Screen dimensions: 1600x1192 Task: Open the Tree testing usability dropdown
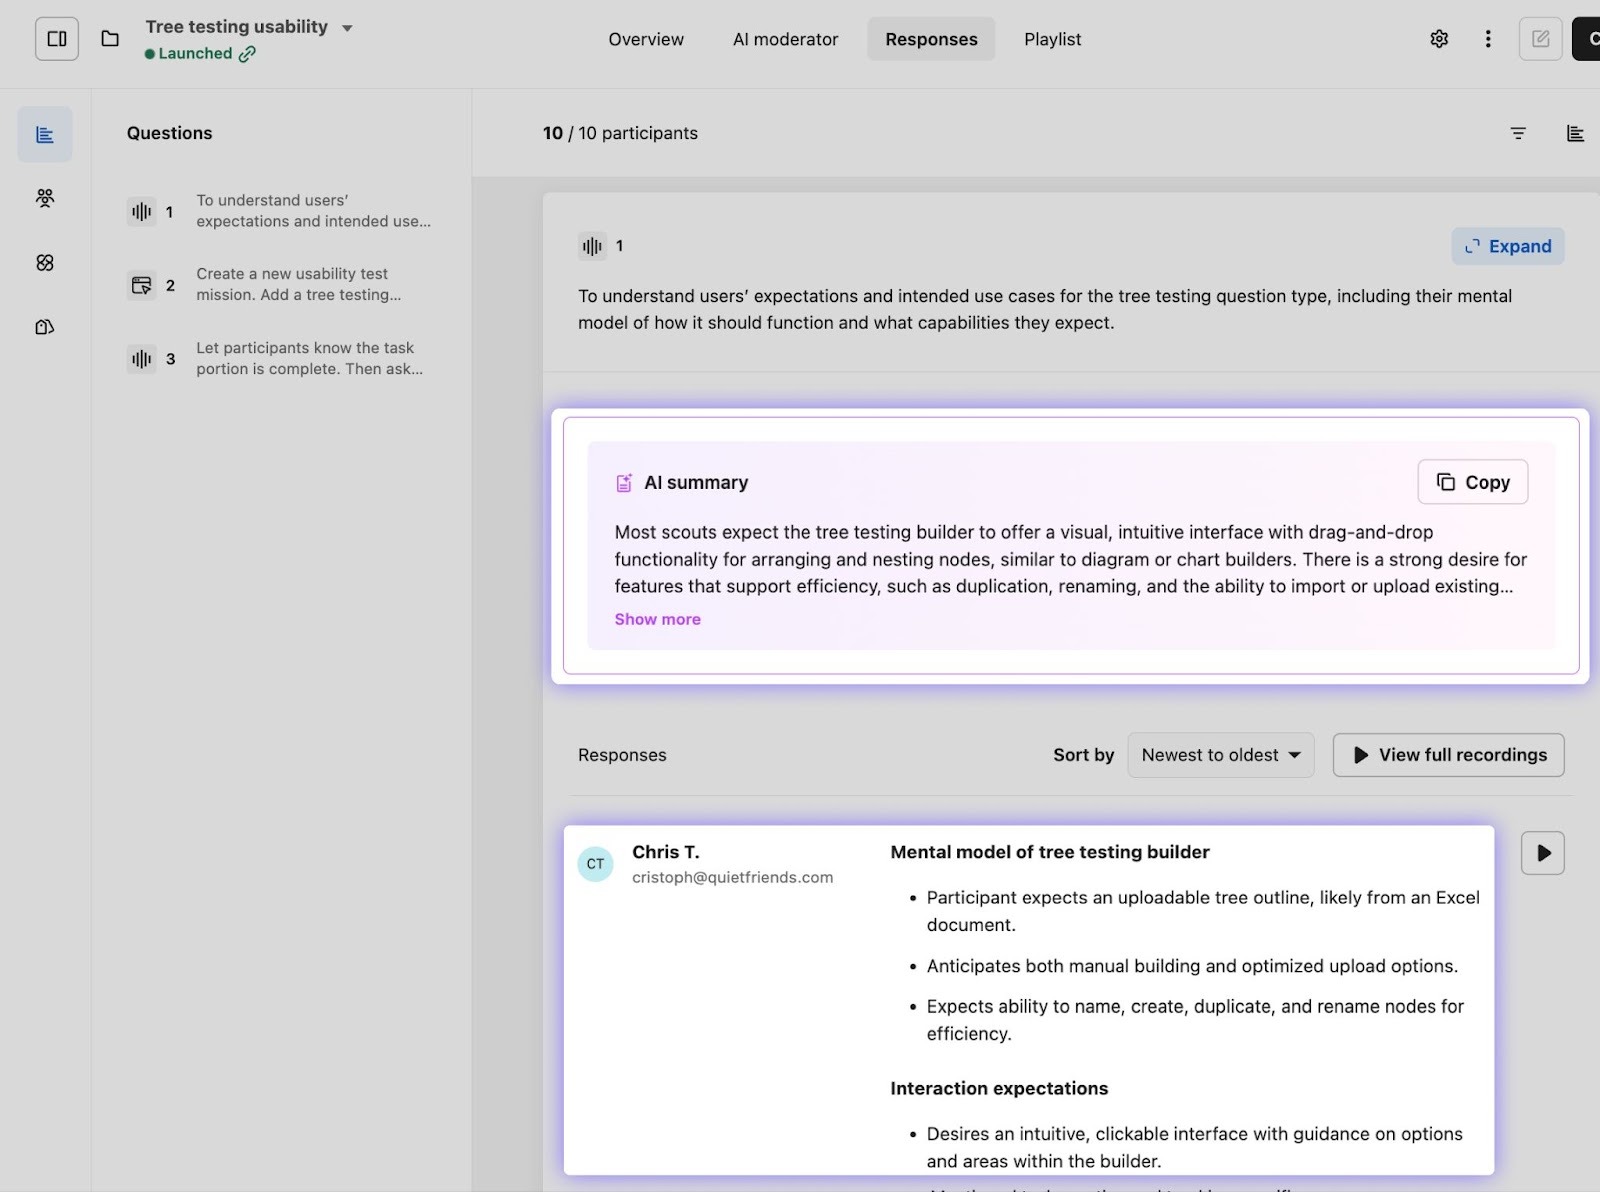(347, 28)
